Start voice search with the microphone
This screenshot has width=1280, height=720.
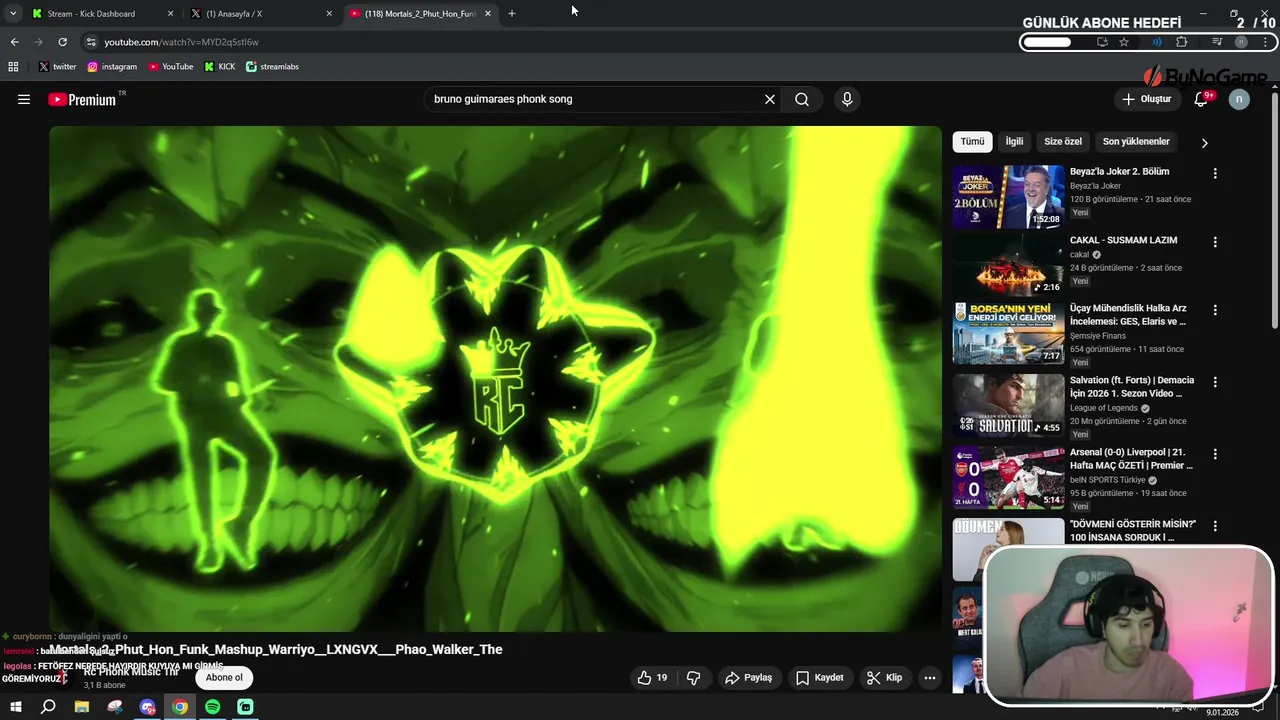847,99
